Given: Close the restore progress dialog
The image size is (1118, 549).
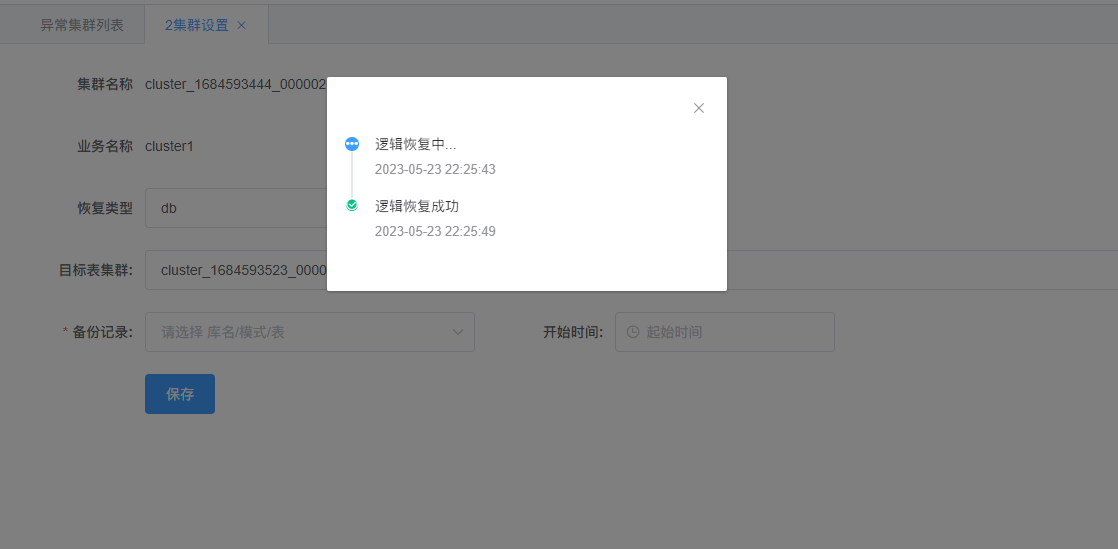Looking at the screenshot, I should coord(699,108).
